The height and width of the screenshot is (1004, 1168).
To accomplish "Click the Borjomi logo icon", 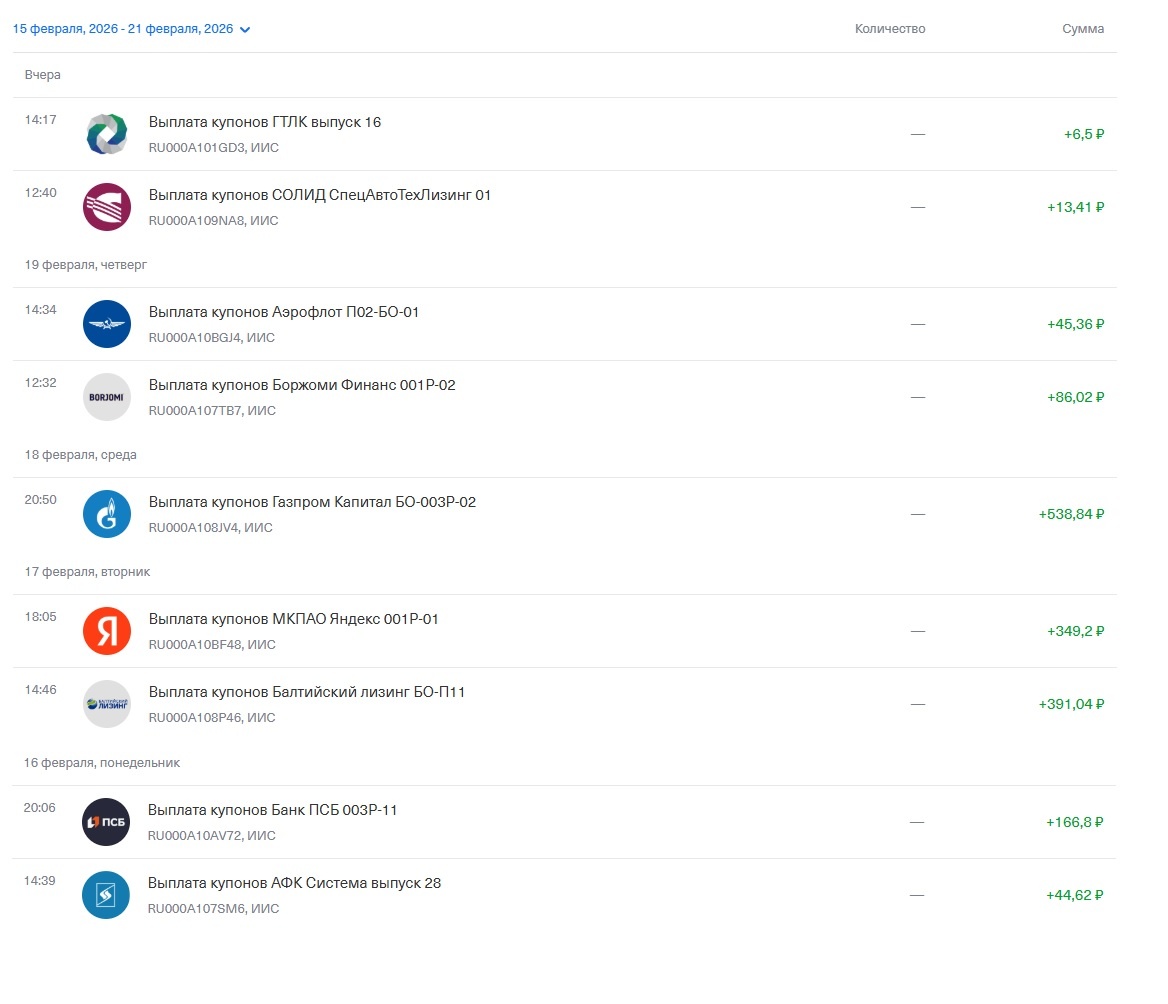I will tap(107, 397).
